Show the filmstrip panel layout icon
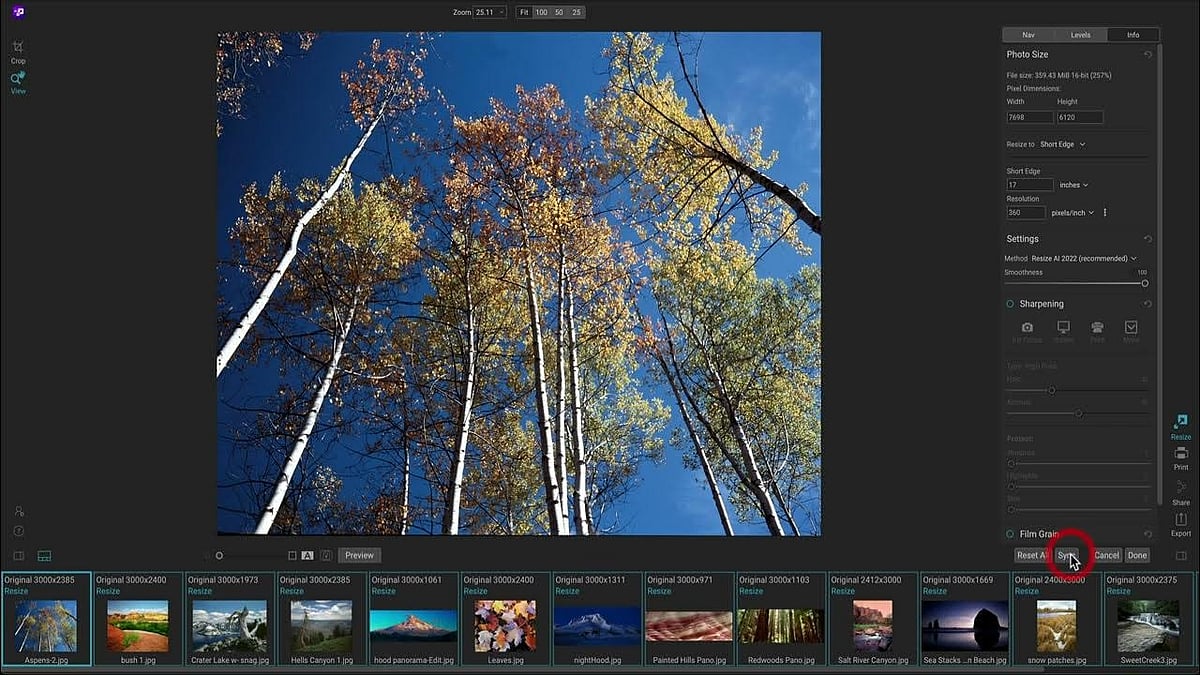This screenshot has width=1200, height=675. pyautogui.click(x=44, y=555)
